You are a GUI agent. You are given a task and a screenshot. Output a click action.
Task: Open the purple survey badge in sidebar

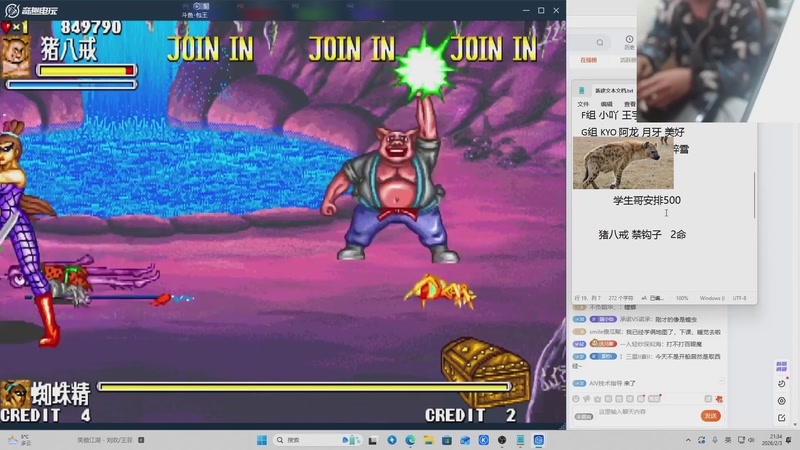[782, 366]
